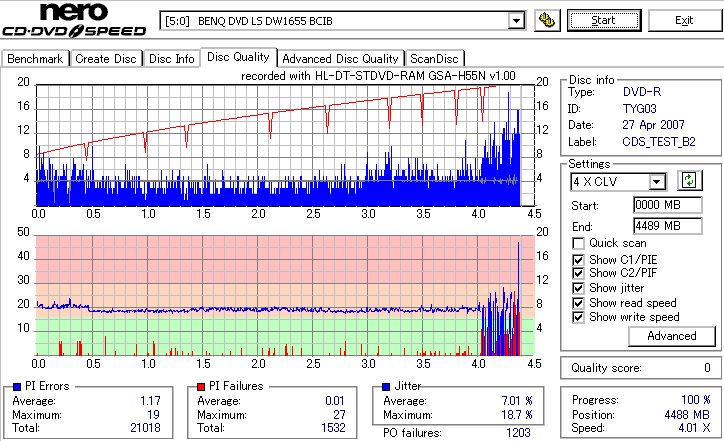
Task: Click the PI Errors upper graph
Action: pyautogui.click(x=285, y=145)
